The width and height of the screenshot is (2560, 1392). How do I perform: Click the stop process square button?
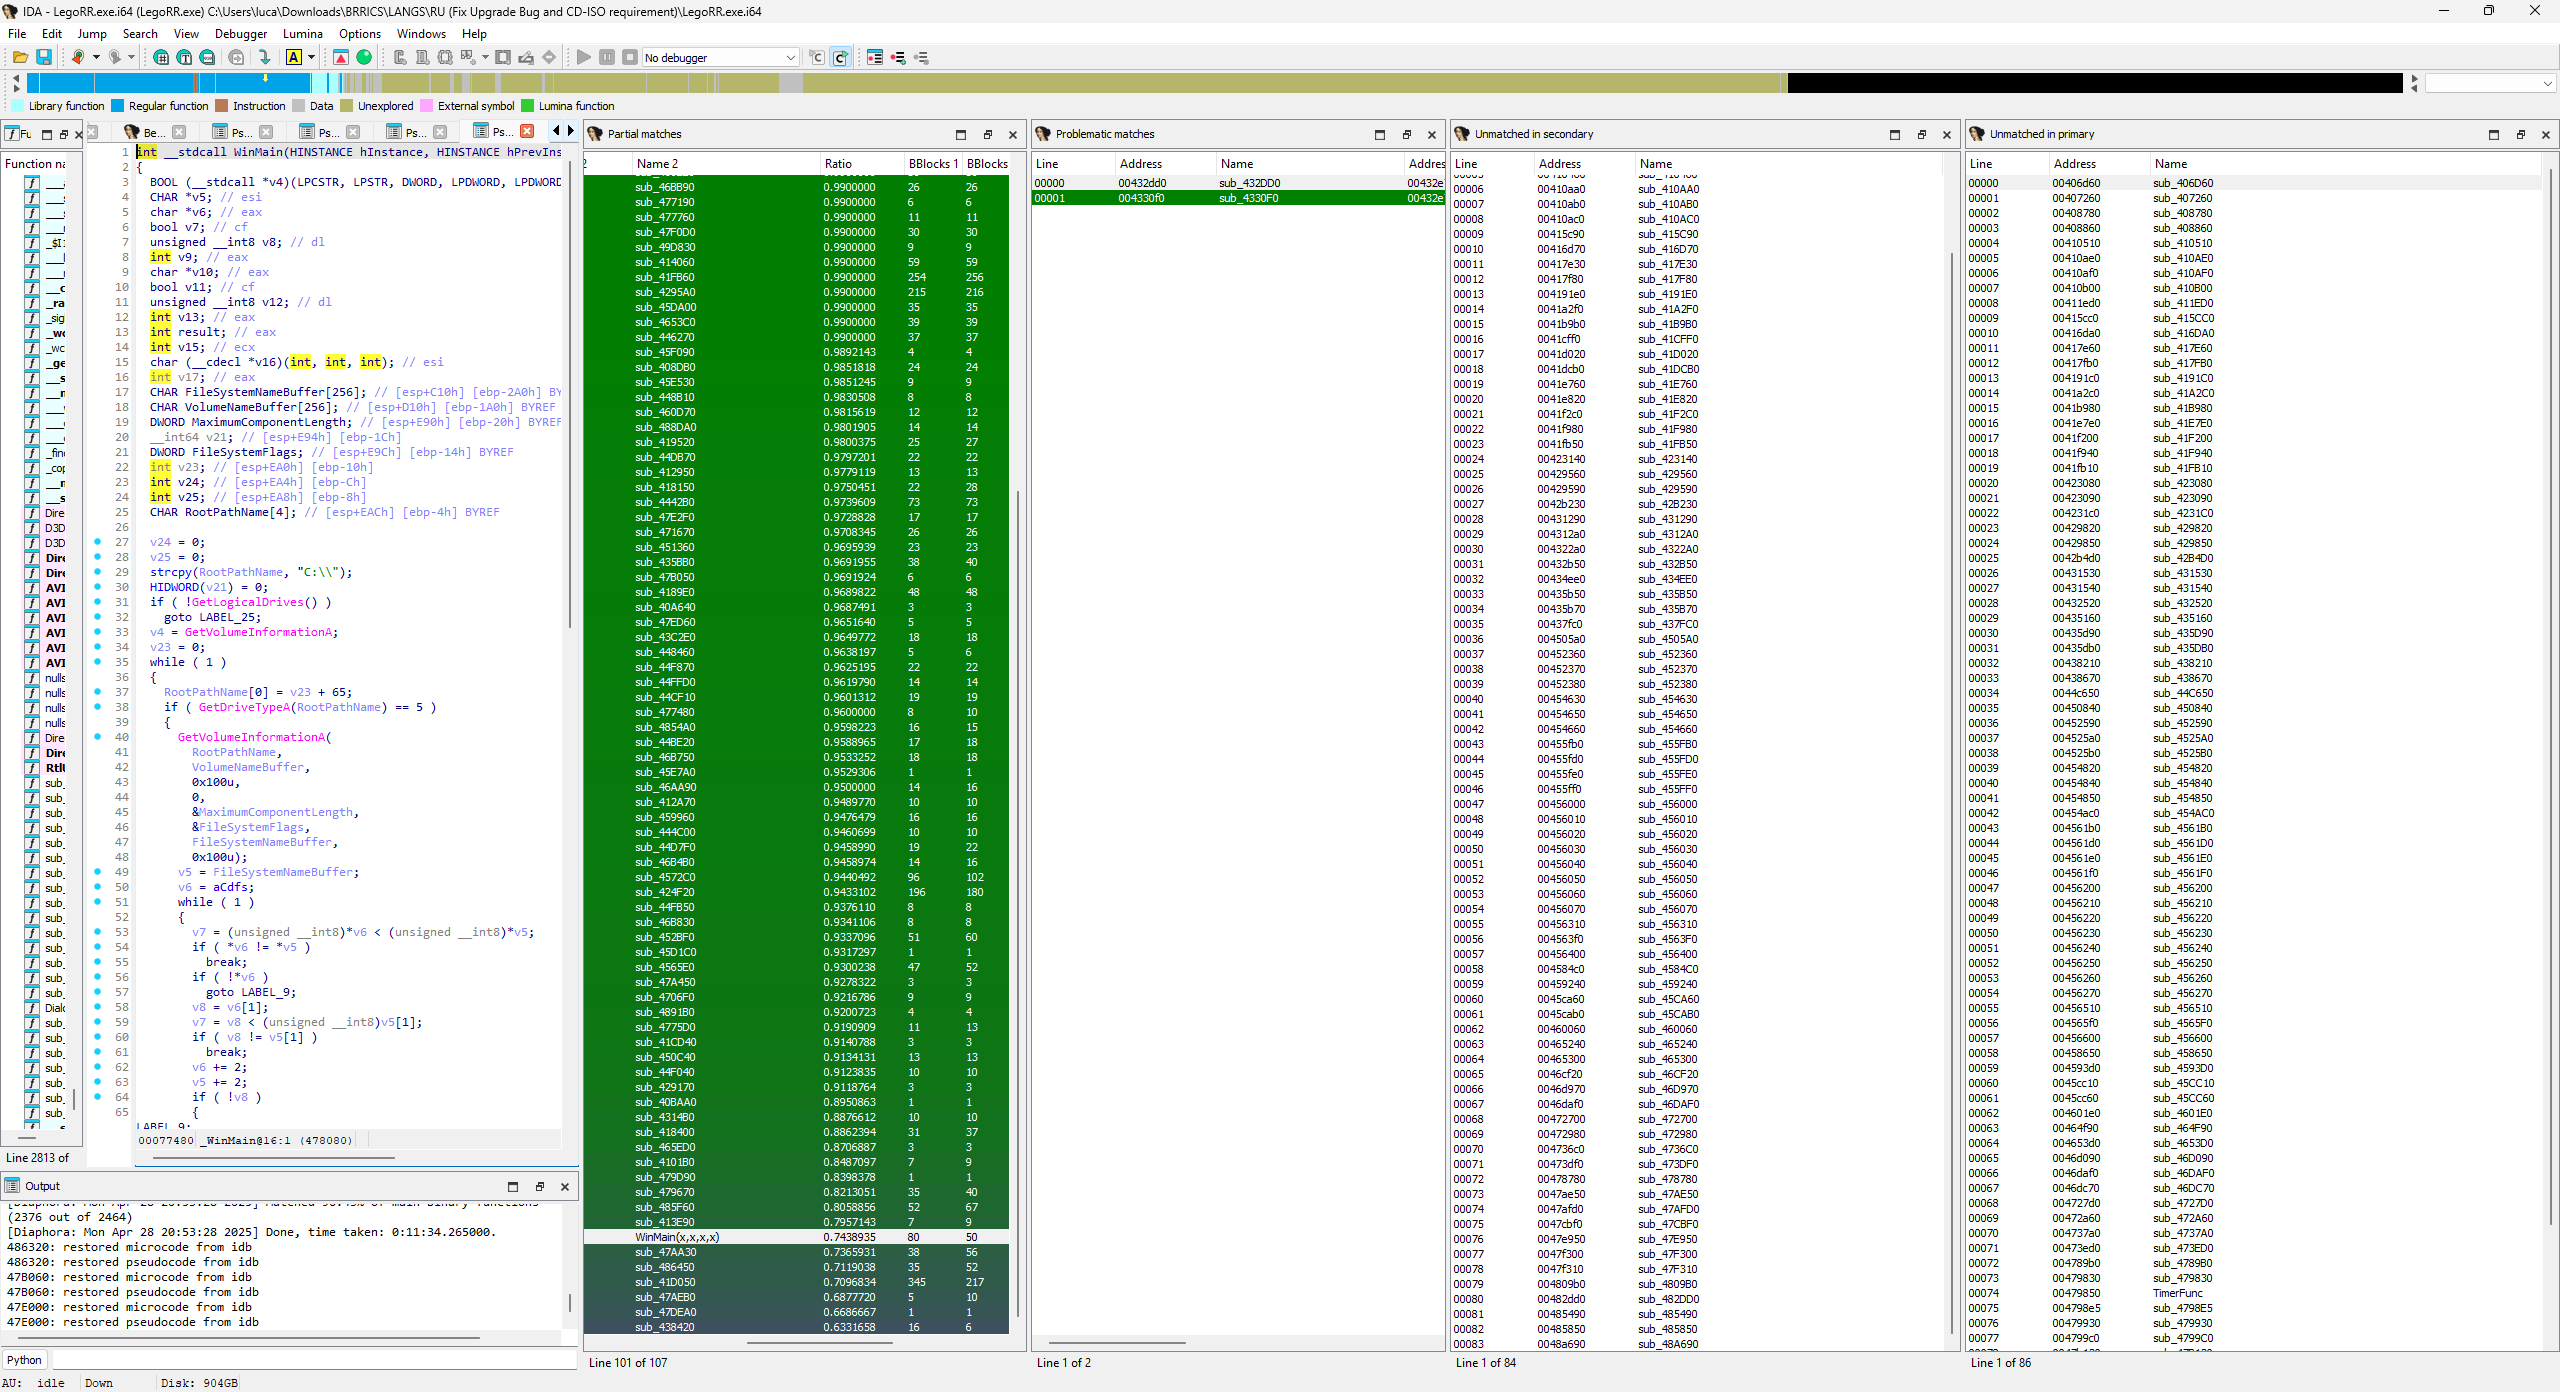pos(630,58)
